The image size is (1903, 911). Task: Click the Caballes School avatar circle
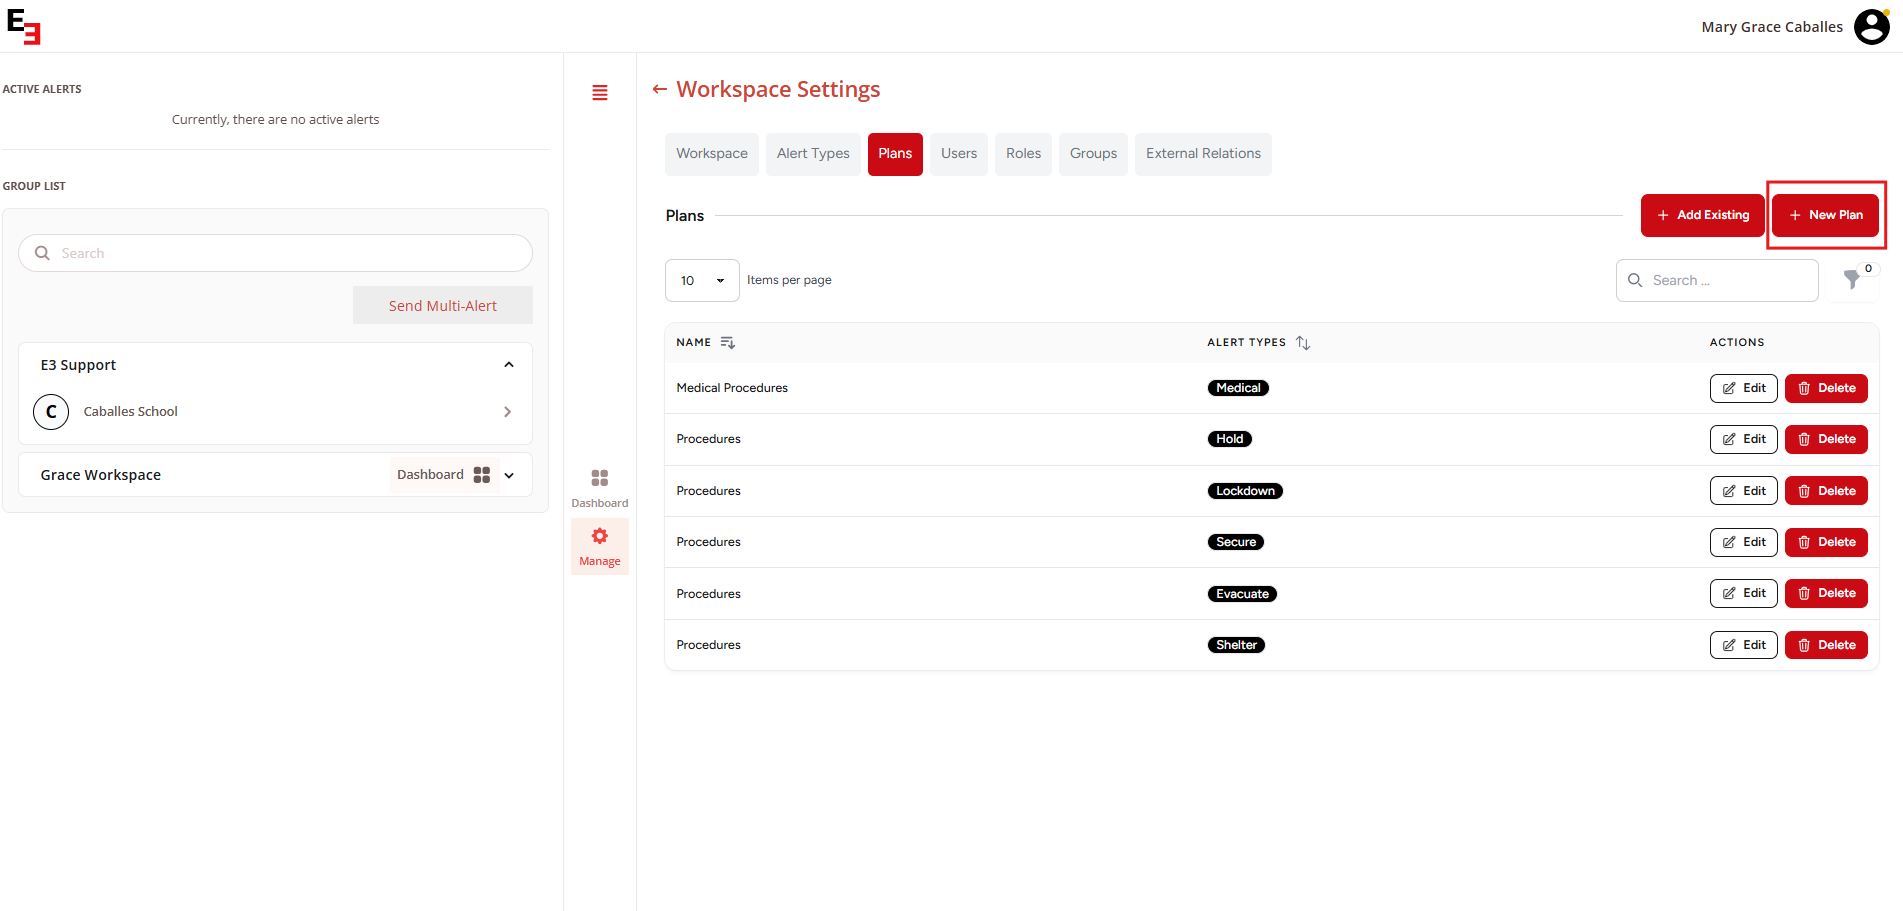[51, 412]
